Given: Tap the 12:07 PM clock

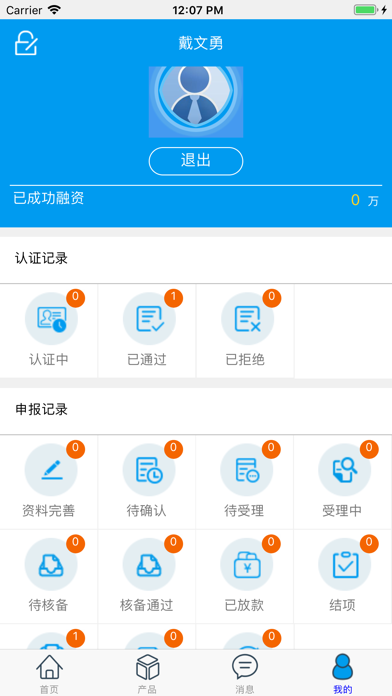Looking at the screenshot, I should [x=198, y=10].
